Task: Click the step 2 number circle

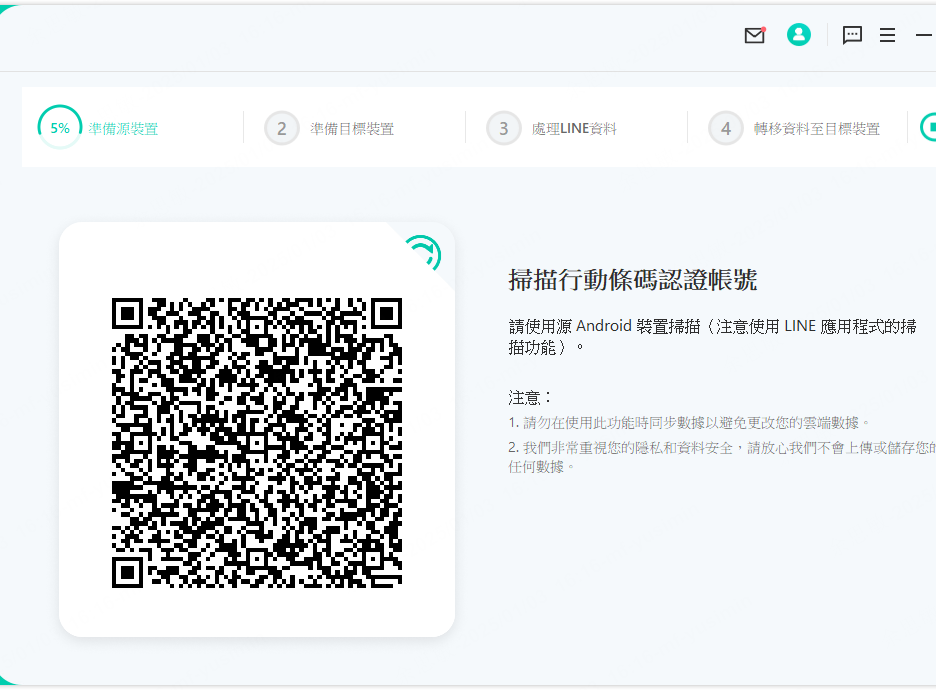Action: tap(282, 128)
